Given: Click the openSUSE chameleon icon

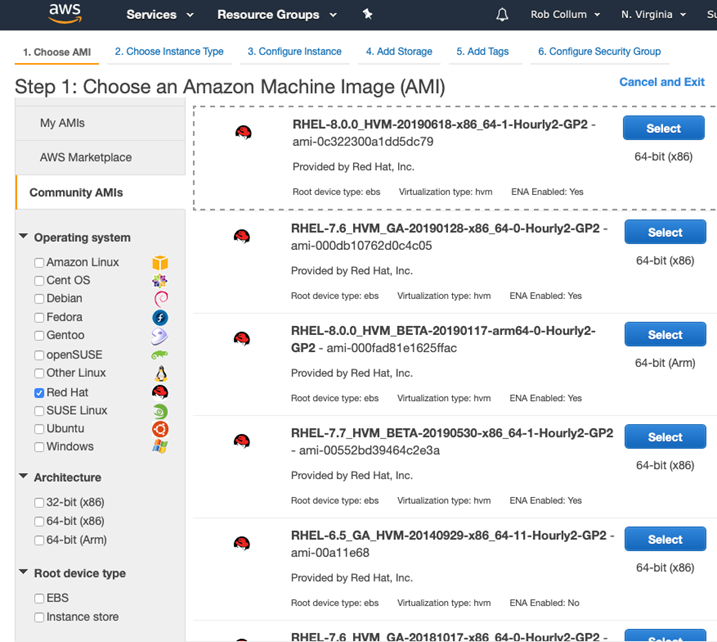Looking at the screenshot, I should tap(160, 354).
